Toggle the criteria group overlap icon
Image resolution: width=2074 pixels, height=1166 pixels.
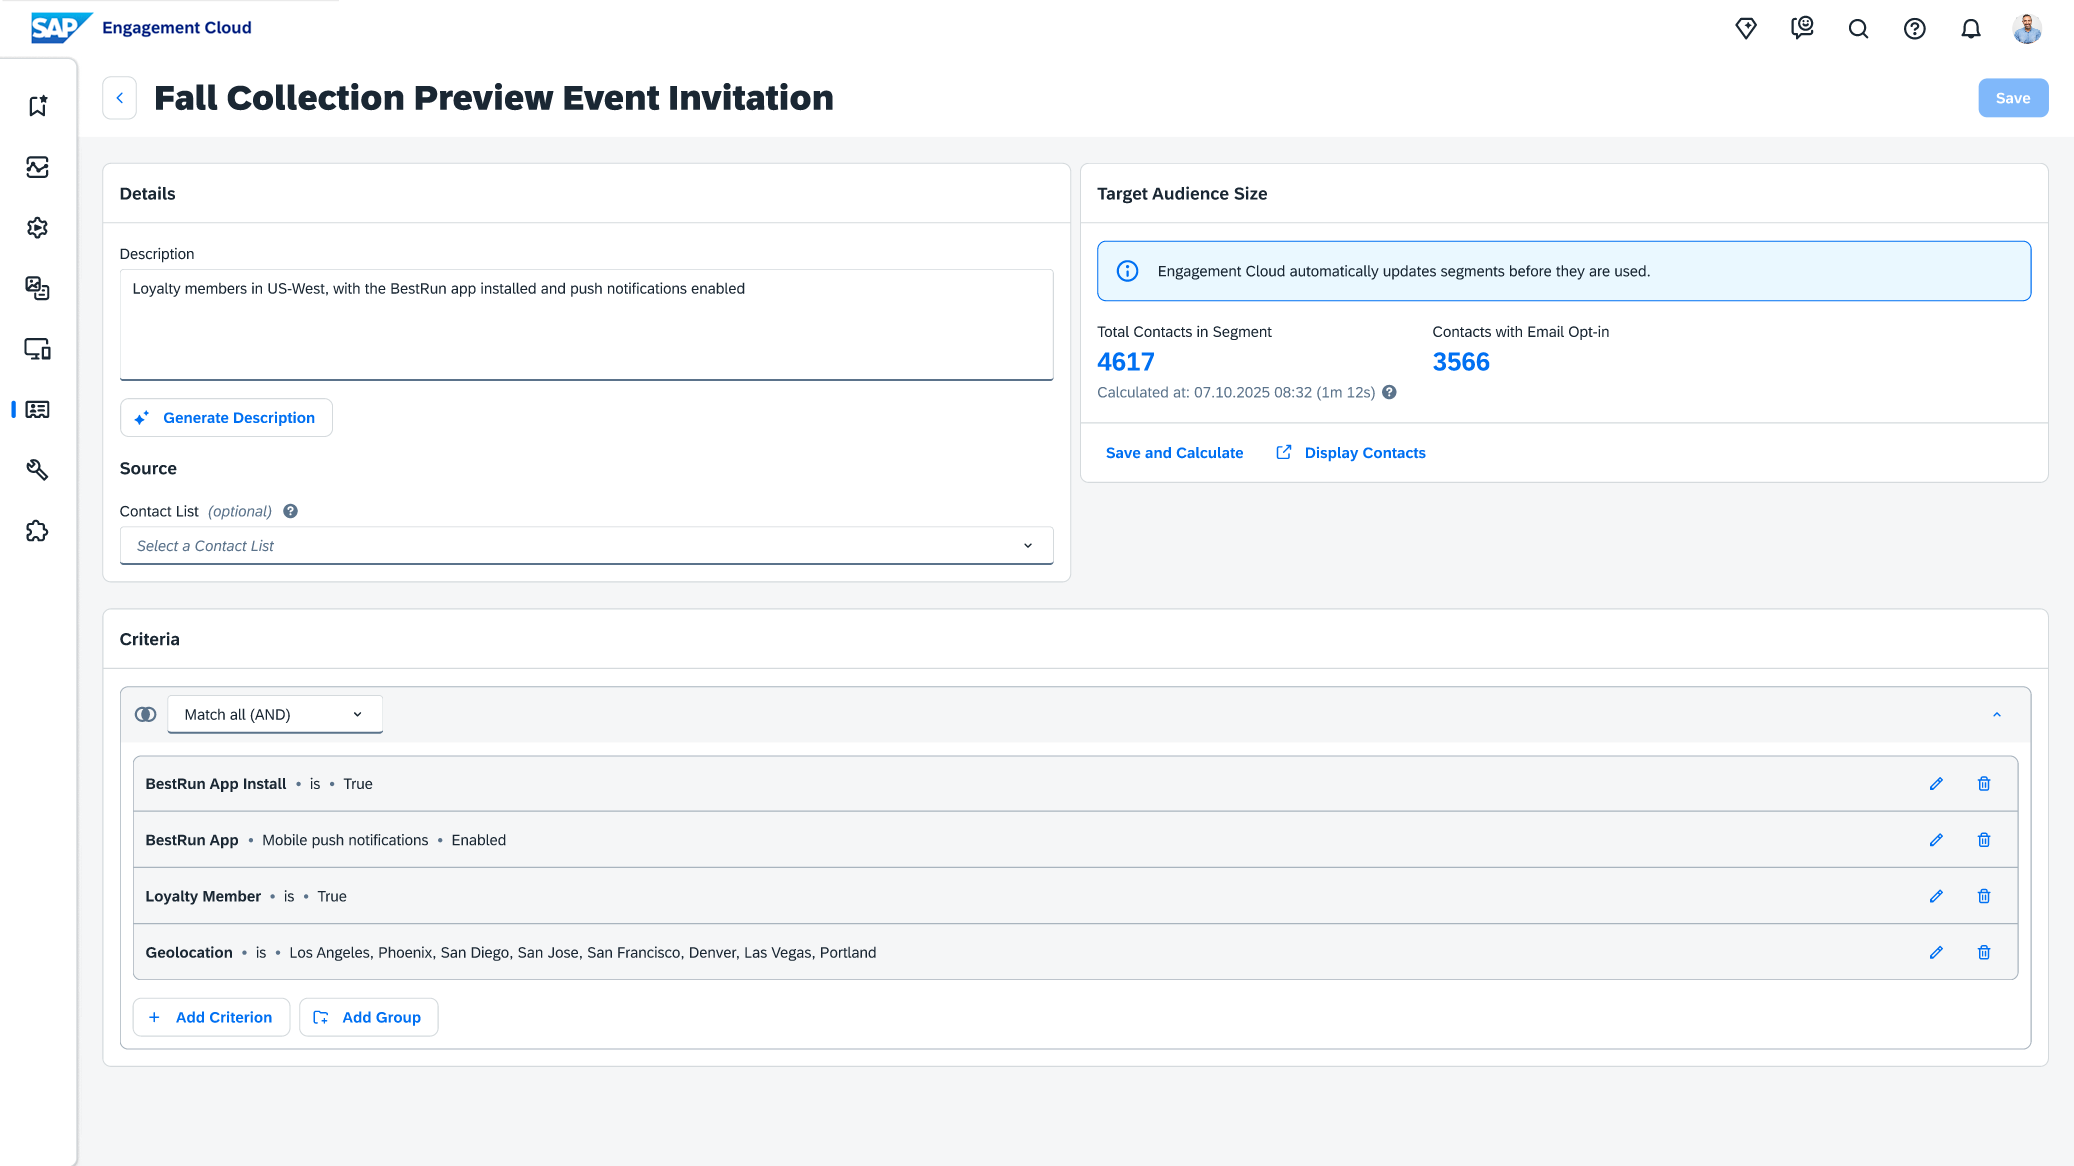tap(146, 714)
